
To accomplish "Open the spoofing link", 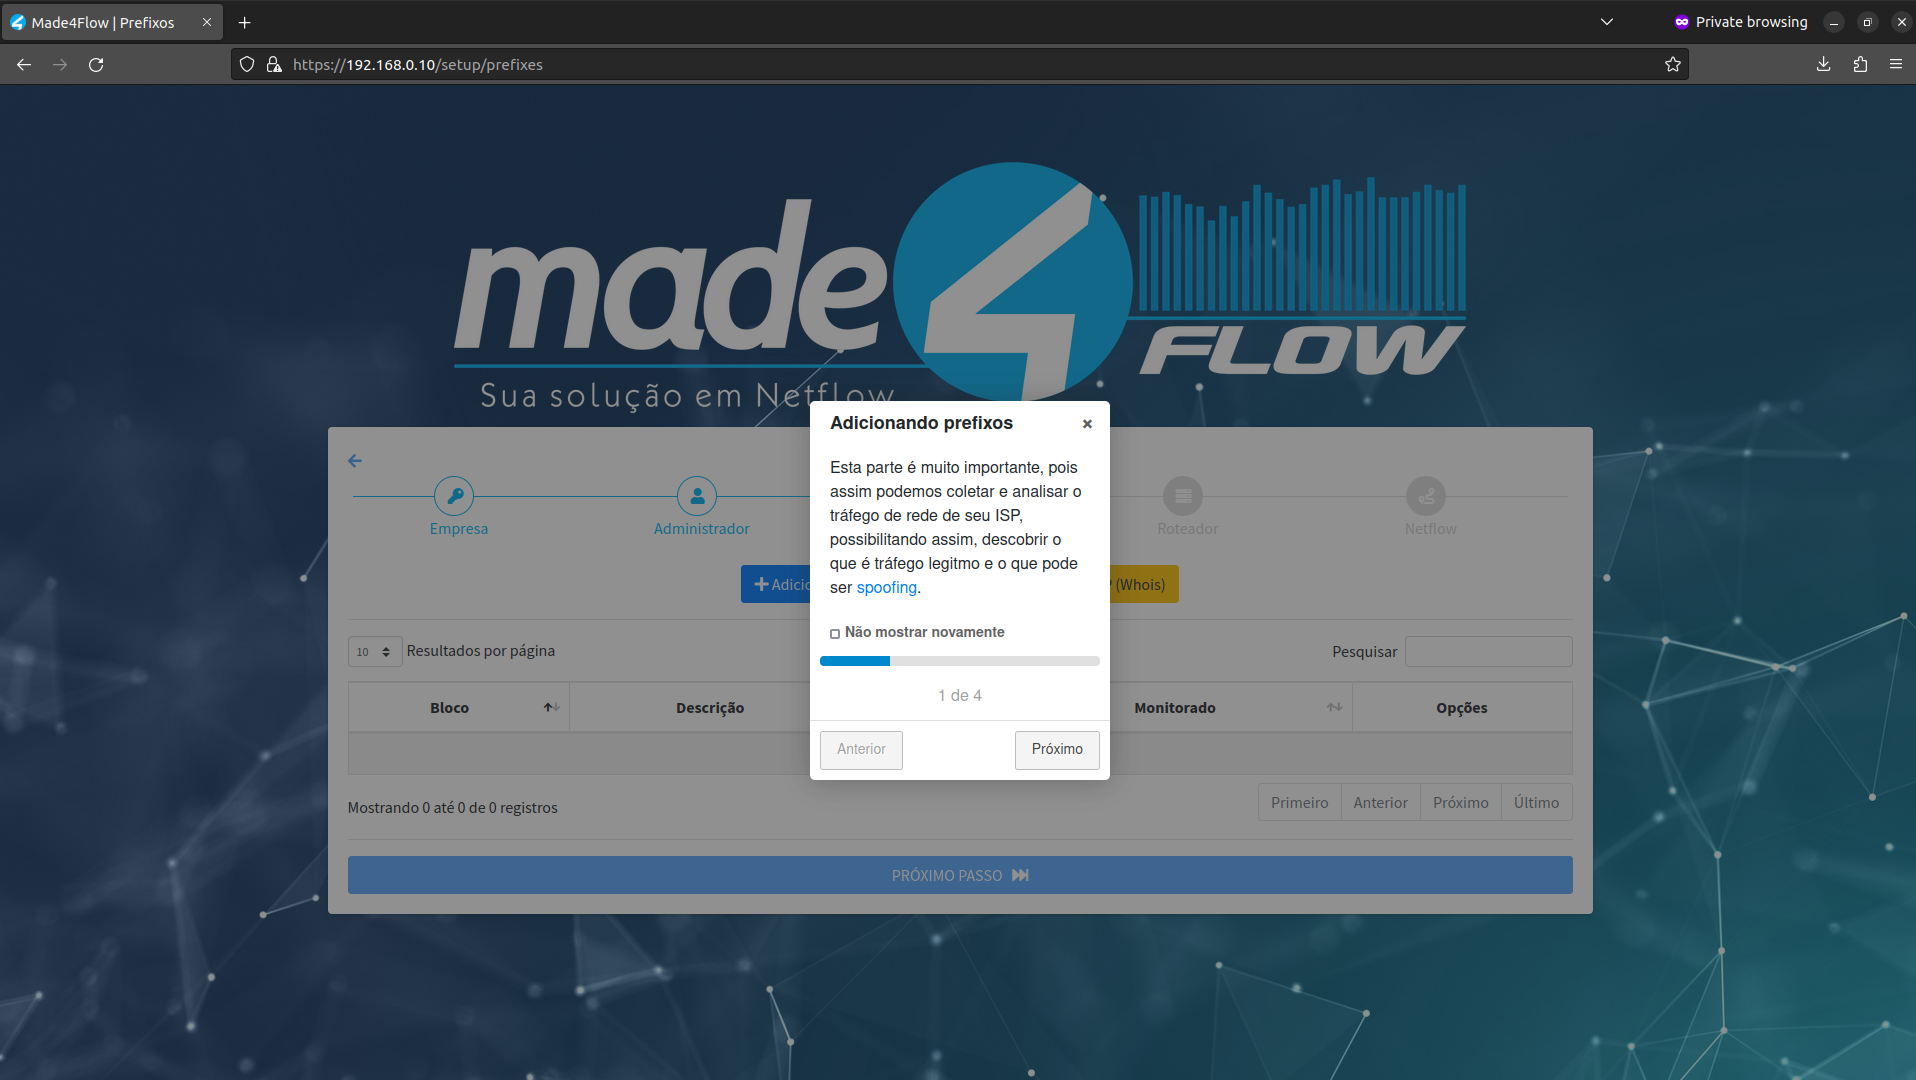I will 886,588.
